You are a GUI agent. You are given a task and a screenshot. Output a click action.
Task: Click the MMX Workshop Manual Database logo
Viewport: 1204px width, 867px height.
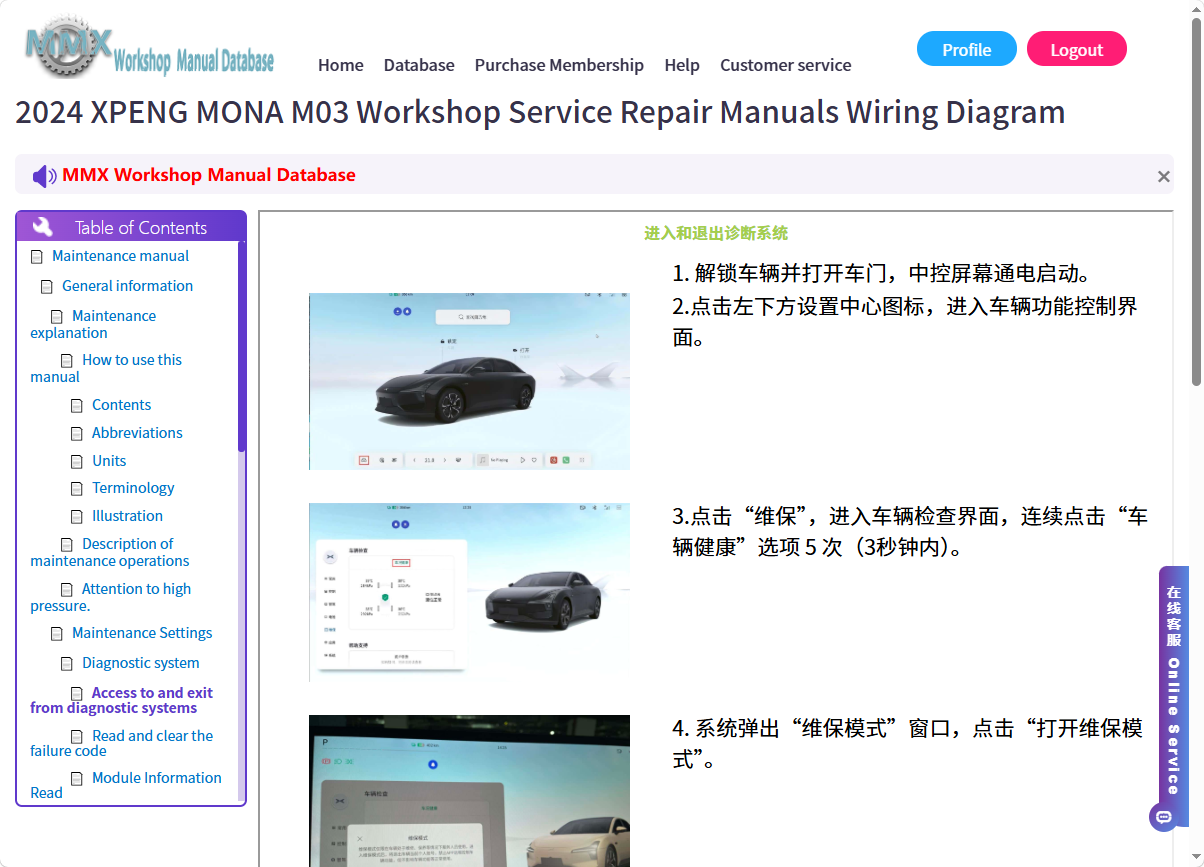[150, 47]
